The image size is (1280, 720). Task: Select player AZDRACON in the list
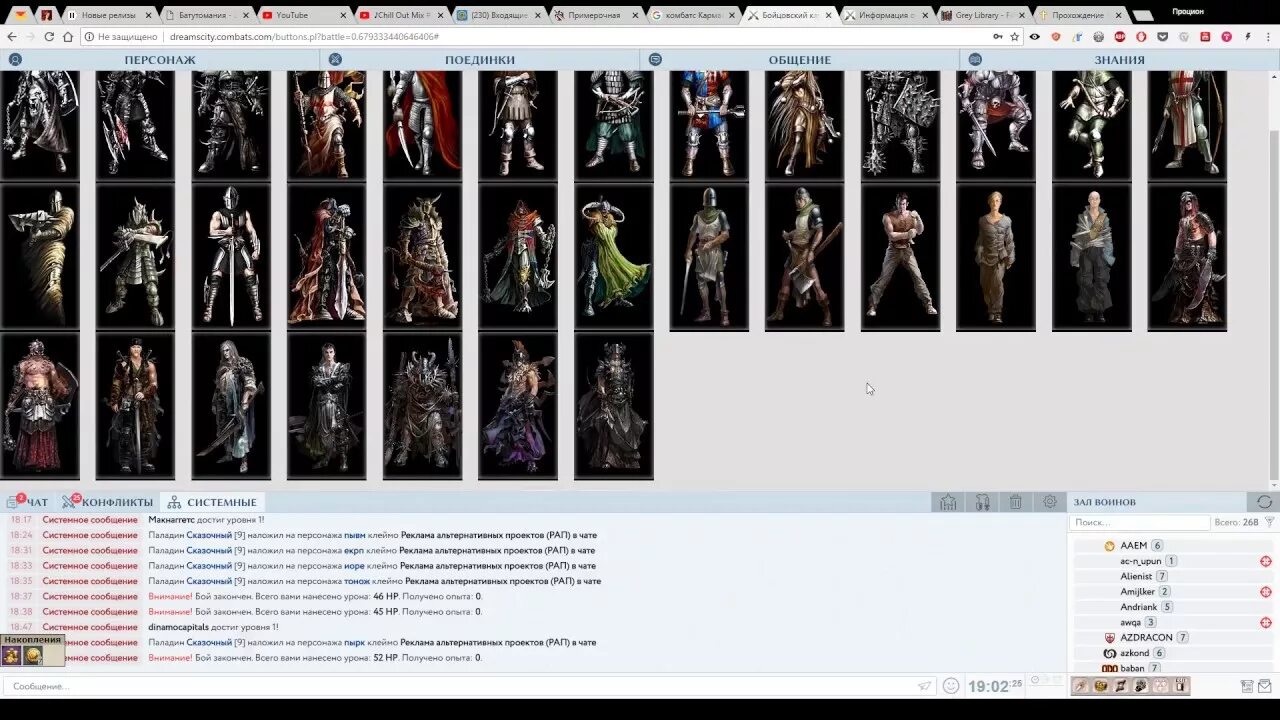click(1146, 637)
